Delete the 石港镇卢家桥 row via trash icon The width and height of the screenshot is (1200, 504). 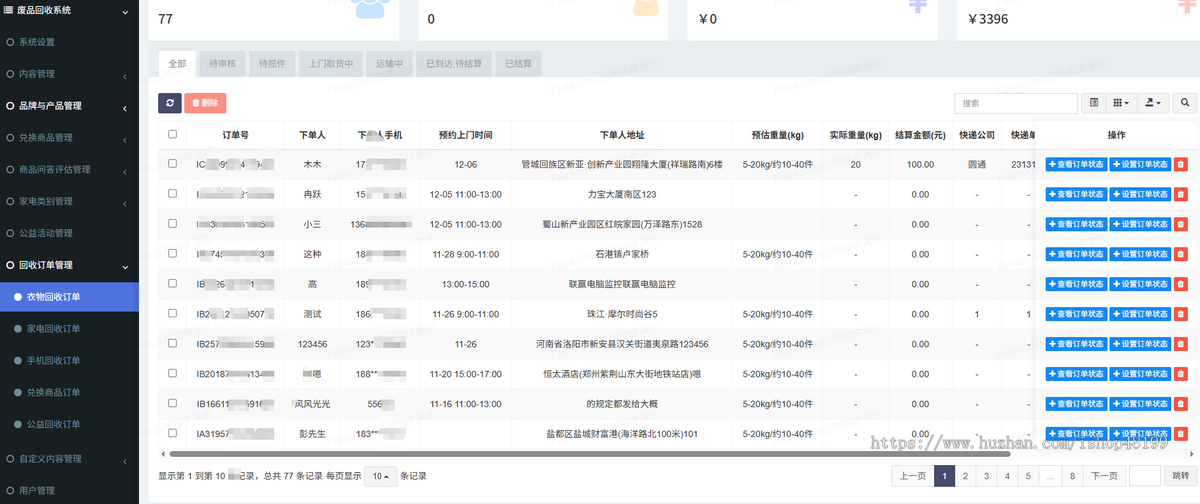tap(1180, 255)
